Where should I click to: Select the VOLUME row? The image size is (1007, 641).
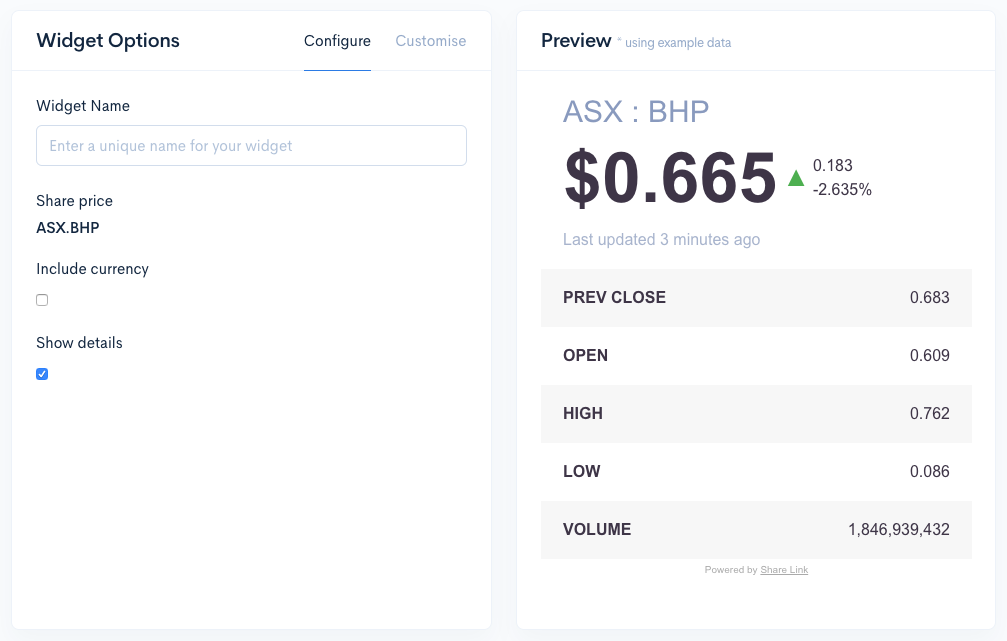(x=756, y=529)
